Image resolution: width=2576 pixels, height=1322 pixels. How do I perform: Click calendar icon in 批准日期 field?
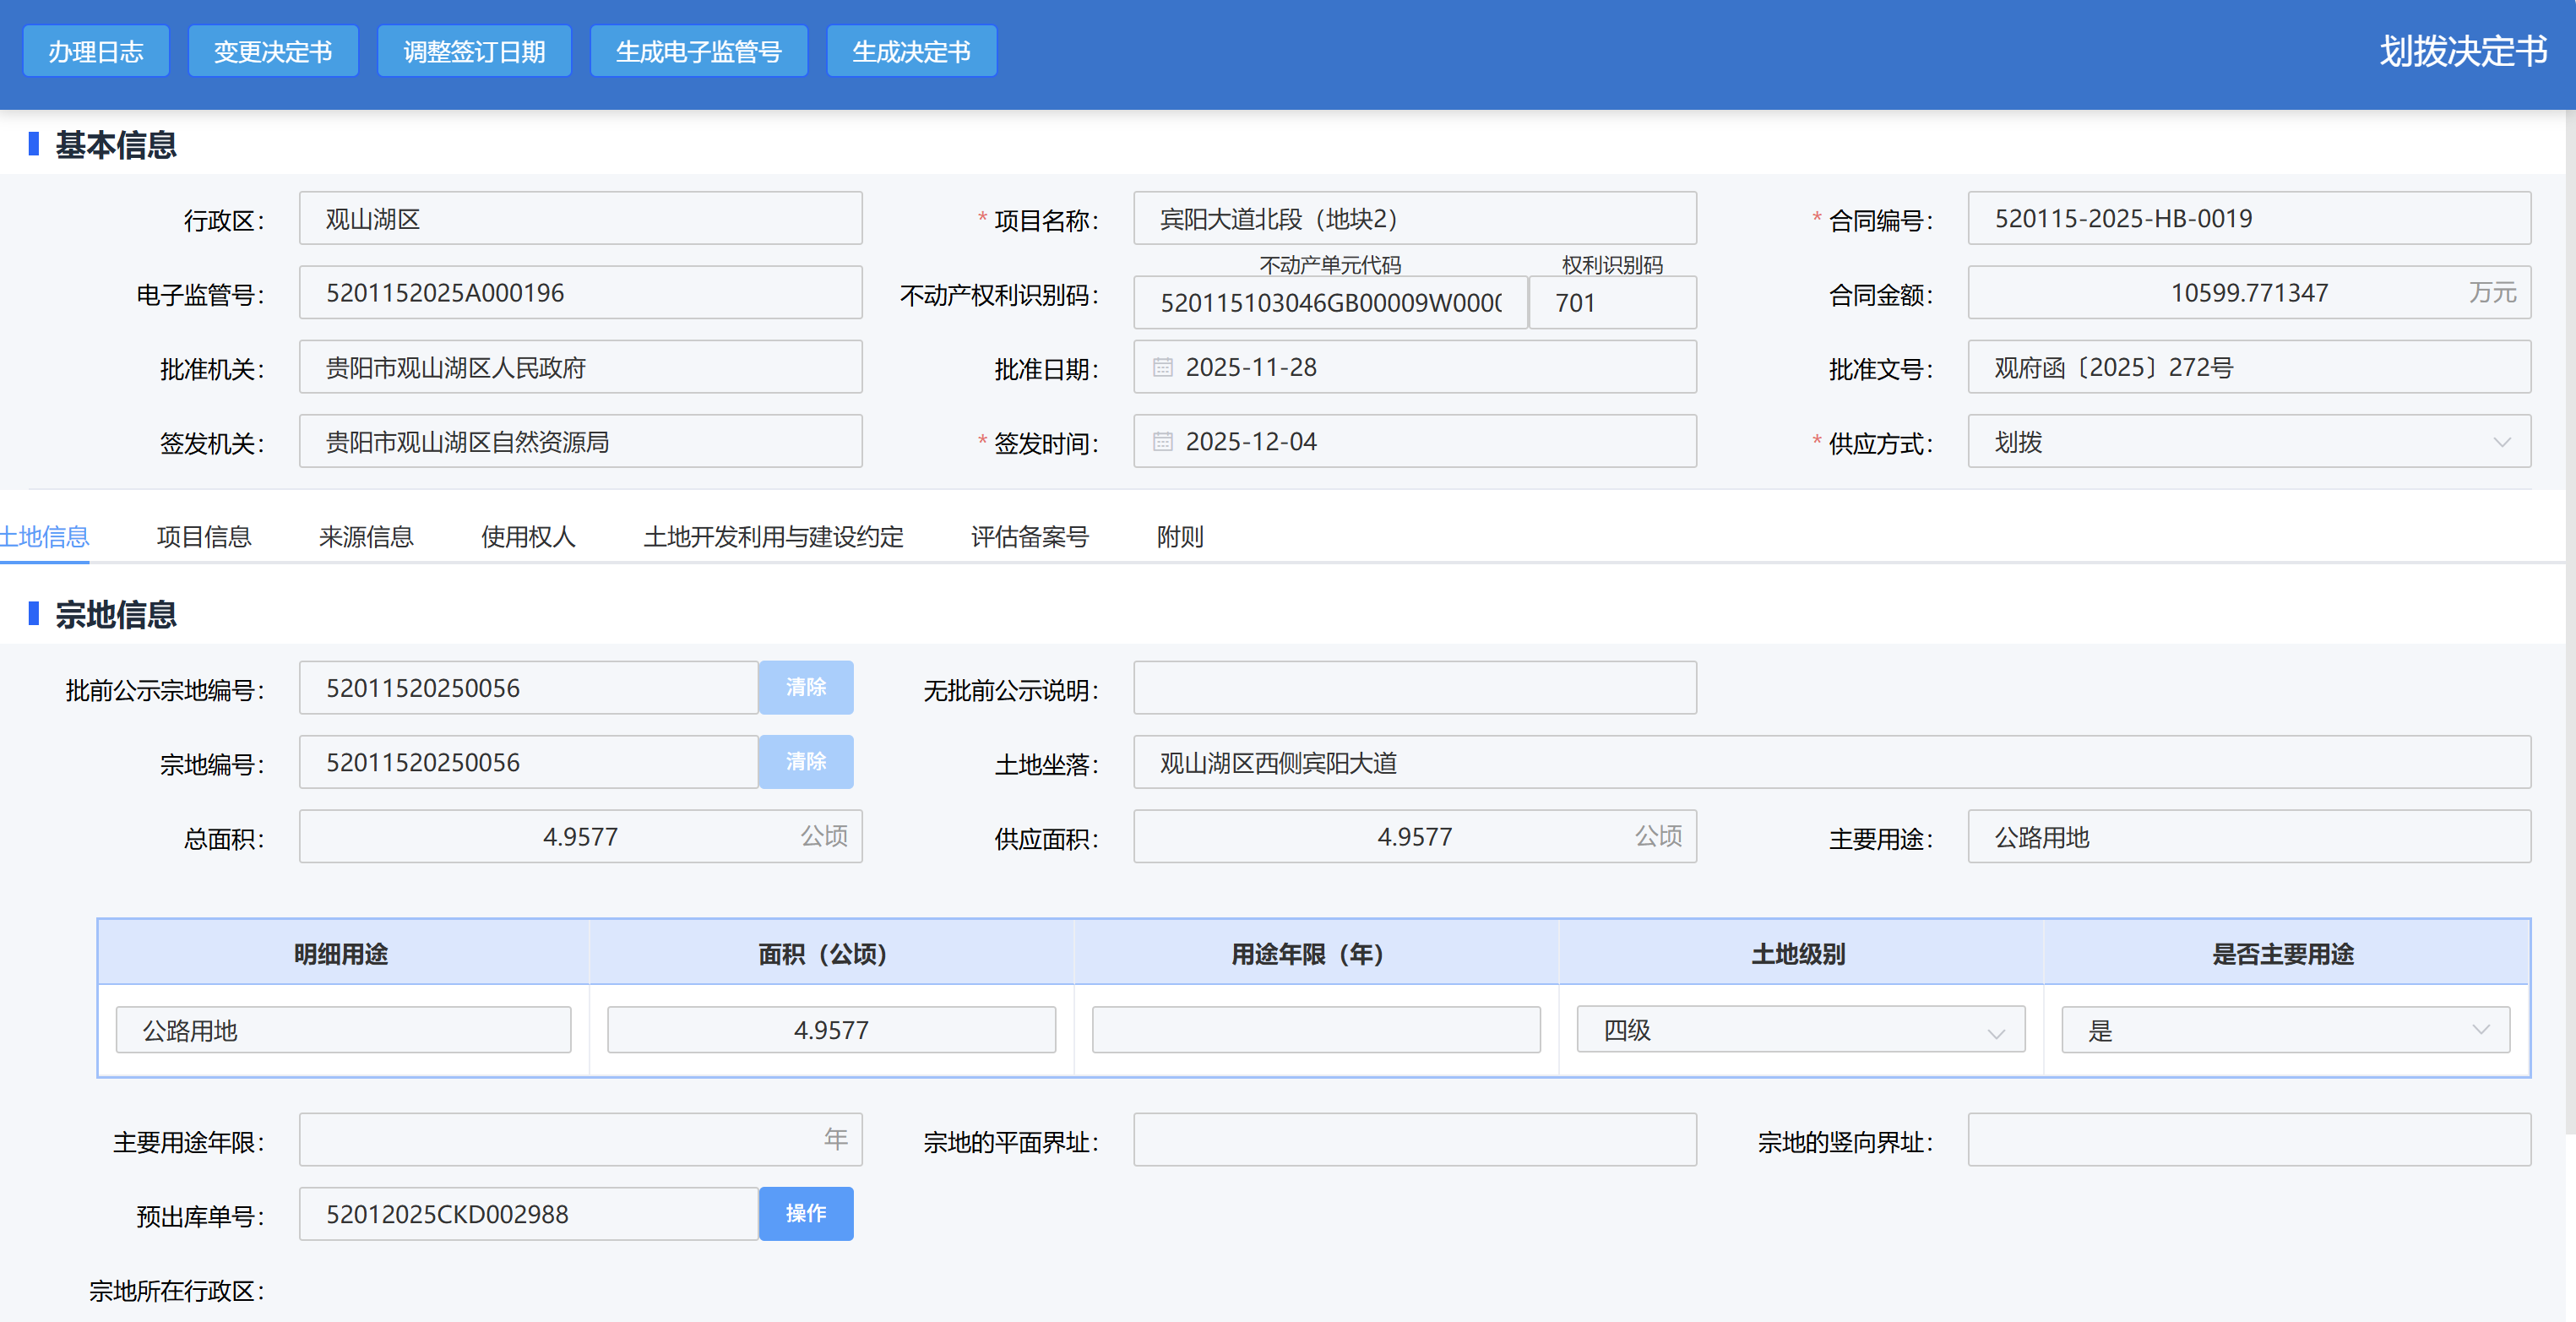(1162, 367)
